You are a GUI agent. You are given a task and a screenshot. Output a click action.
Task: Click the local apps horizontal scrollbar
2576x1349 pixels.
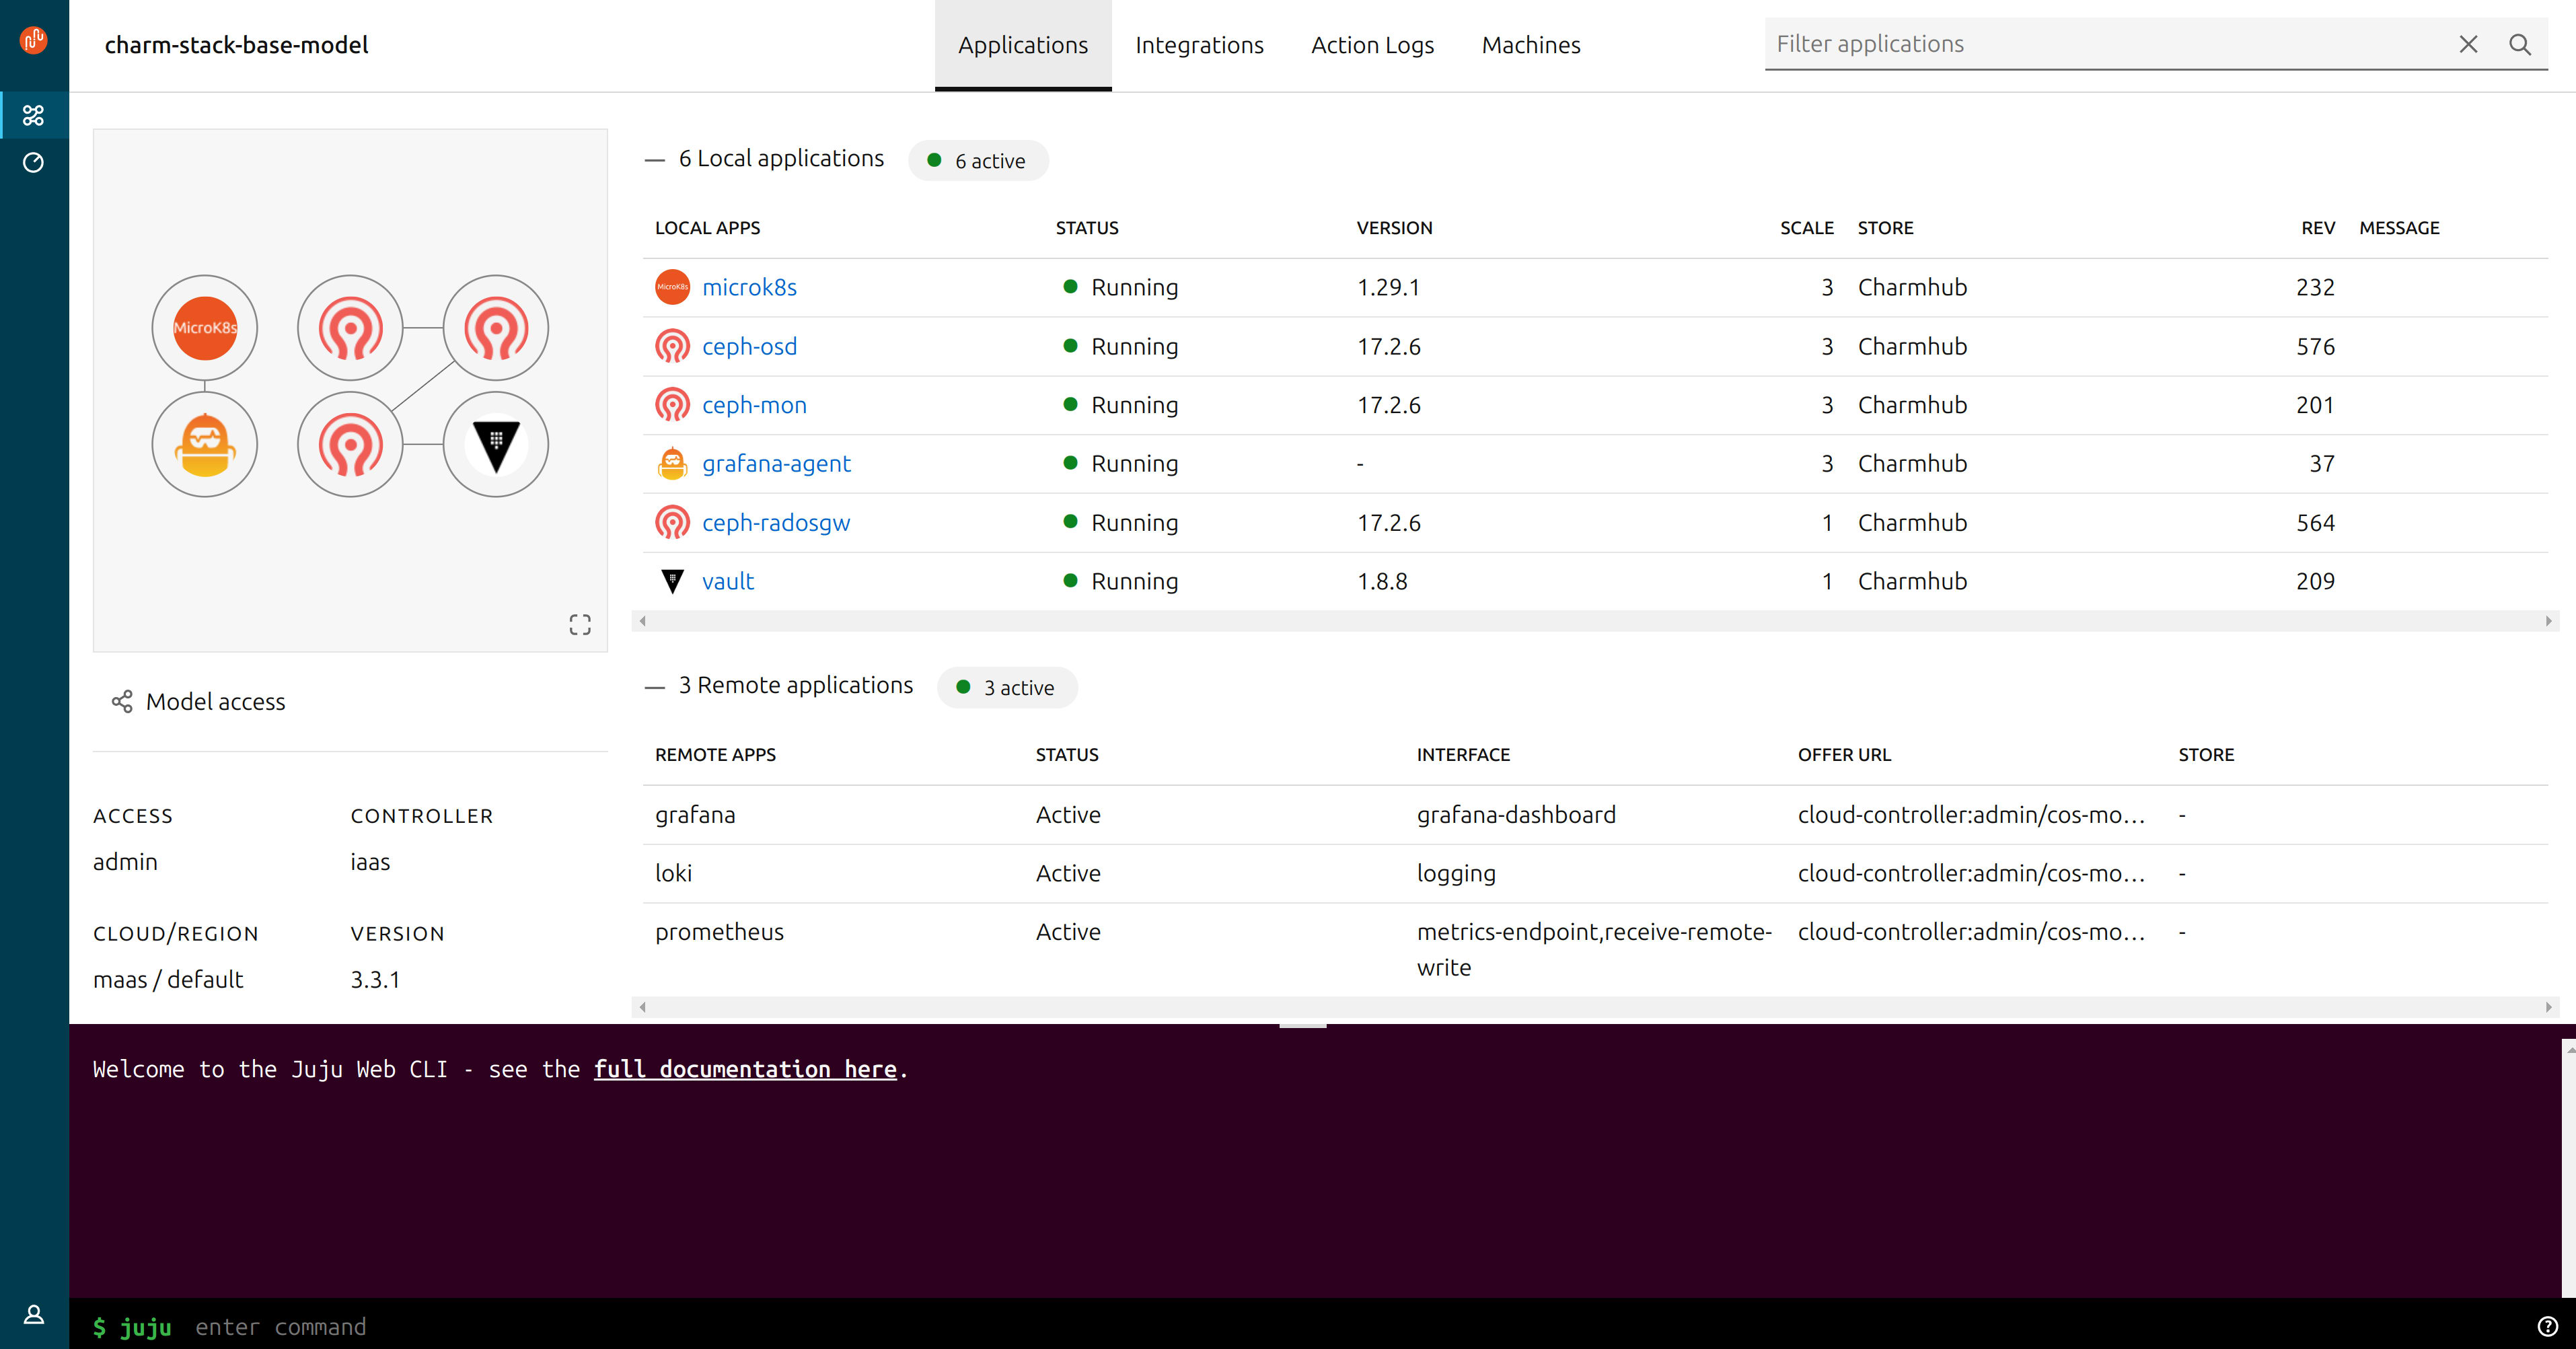pyautogui.click(x=1595, y=621)
